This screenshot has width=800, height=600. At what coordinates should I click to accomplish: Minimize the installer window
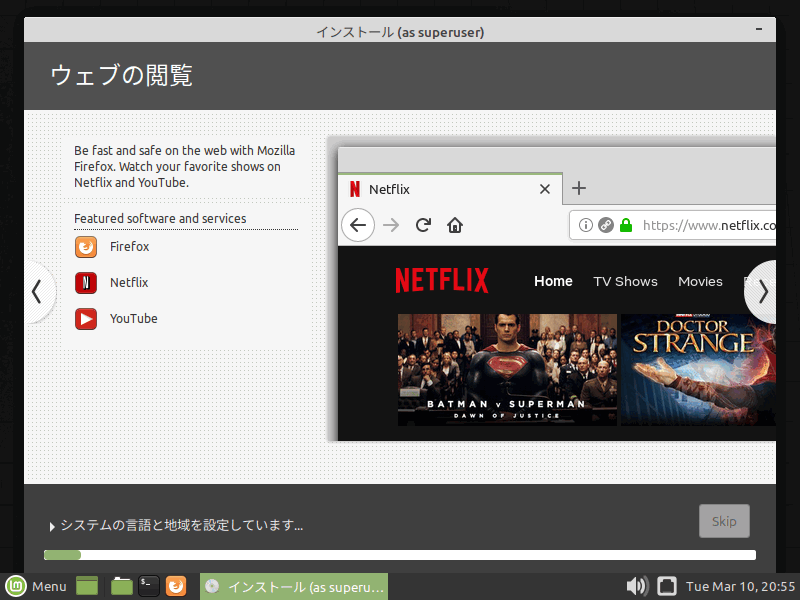(759, 29)
